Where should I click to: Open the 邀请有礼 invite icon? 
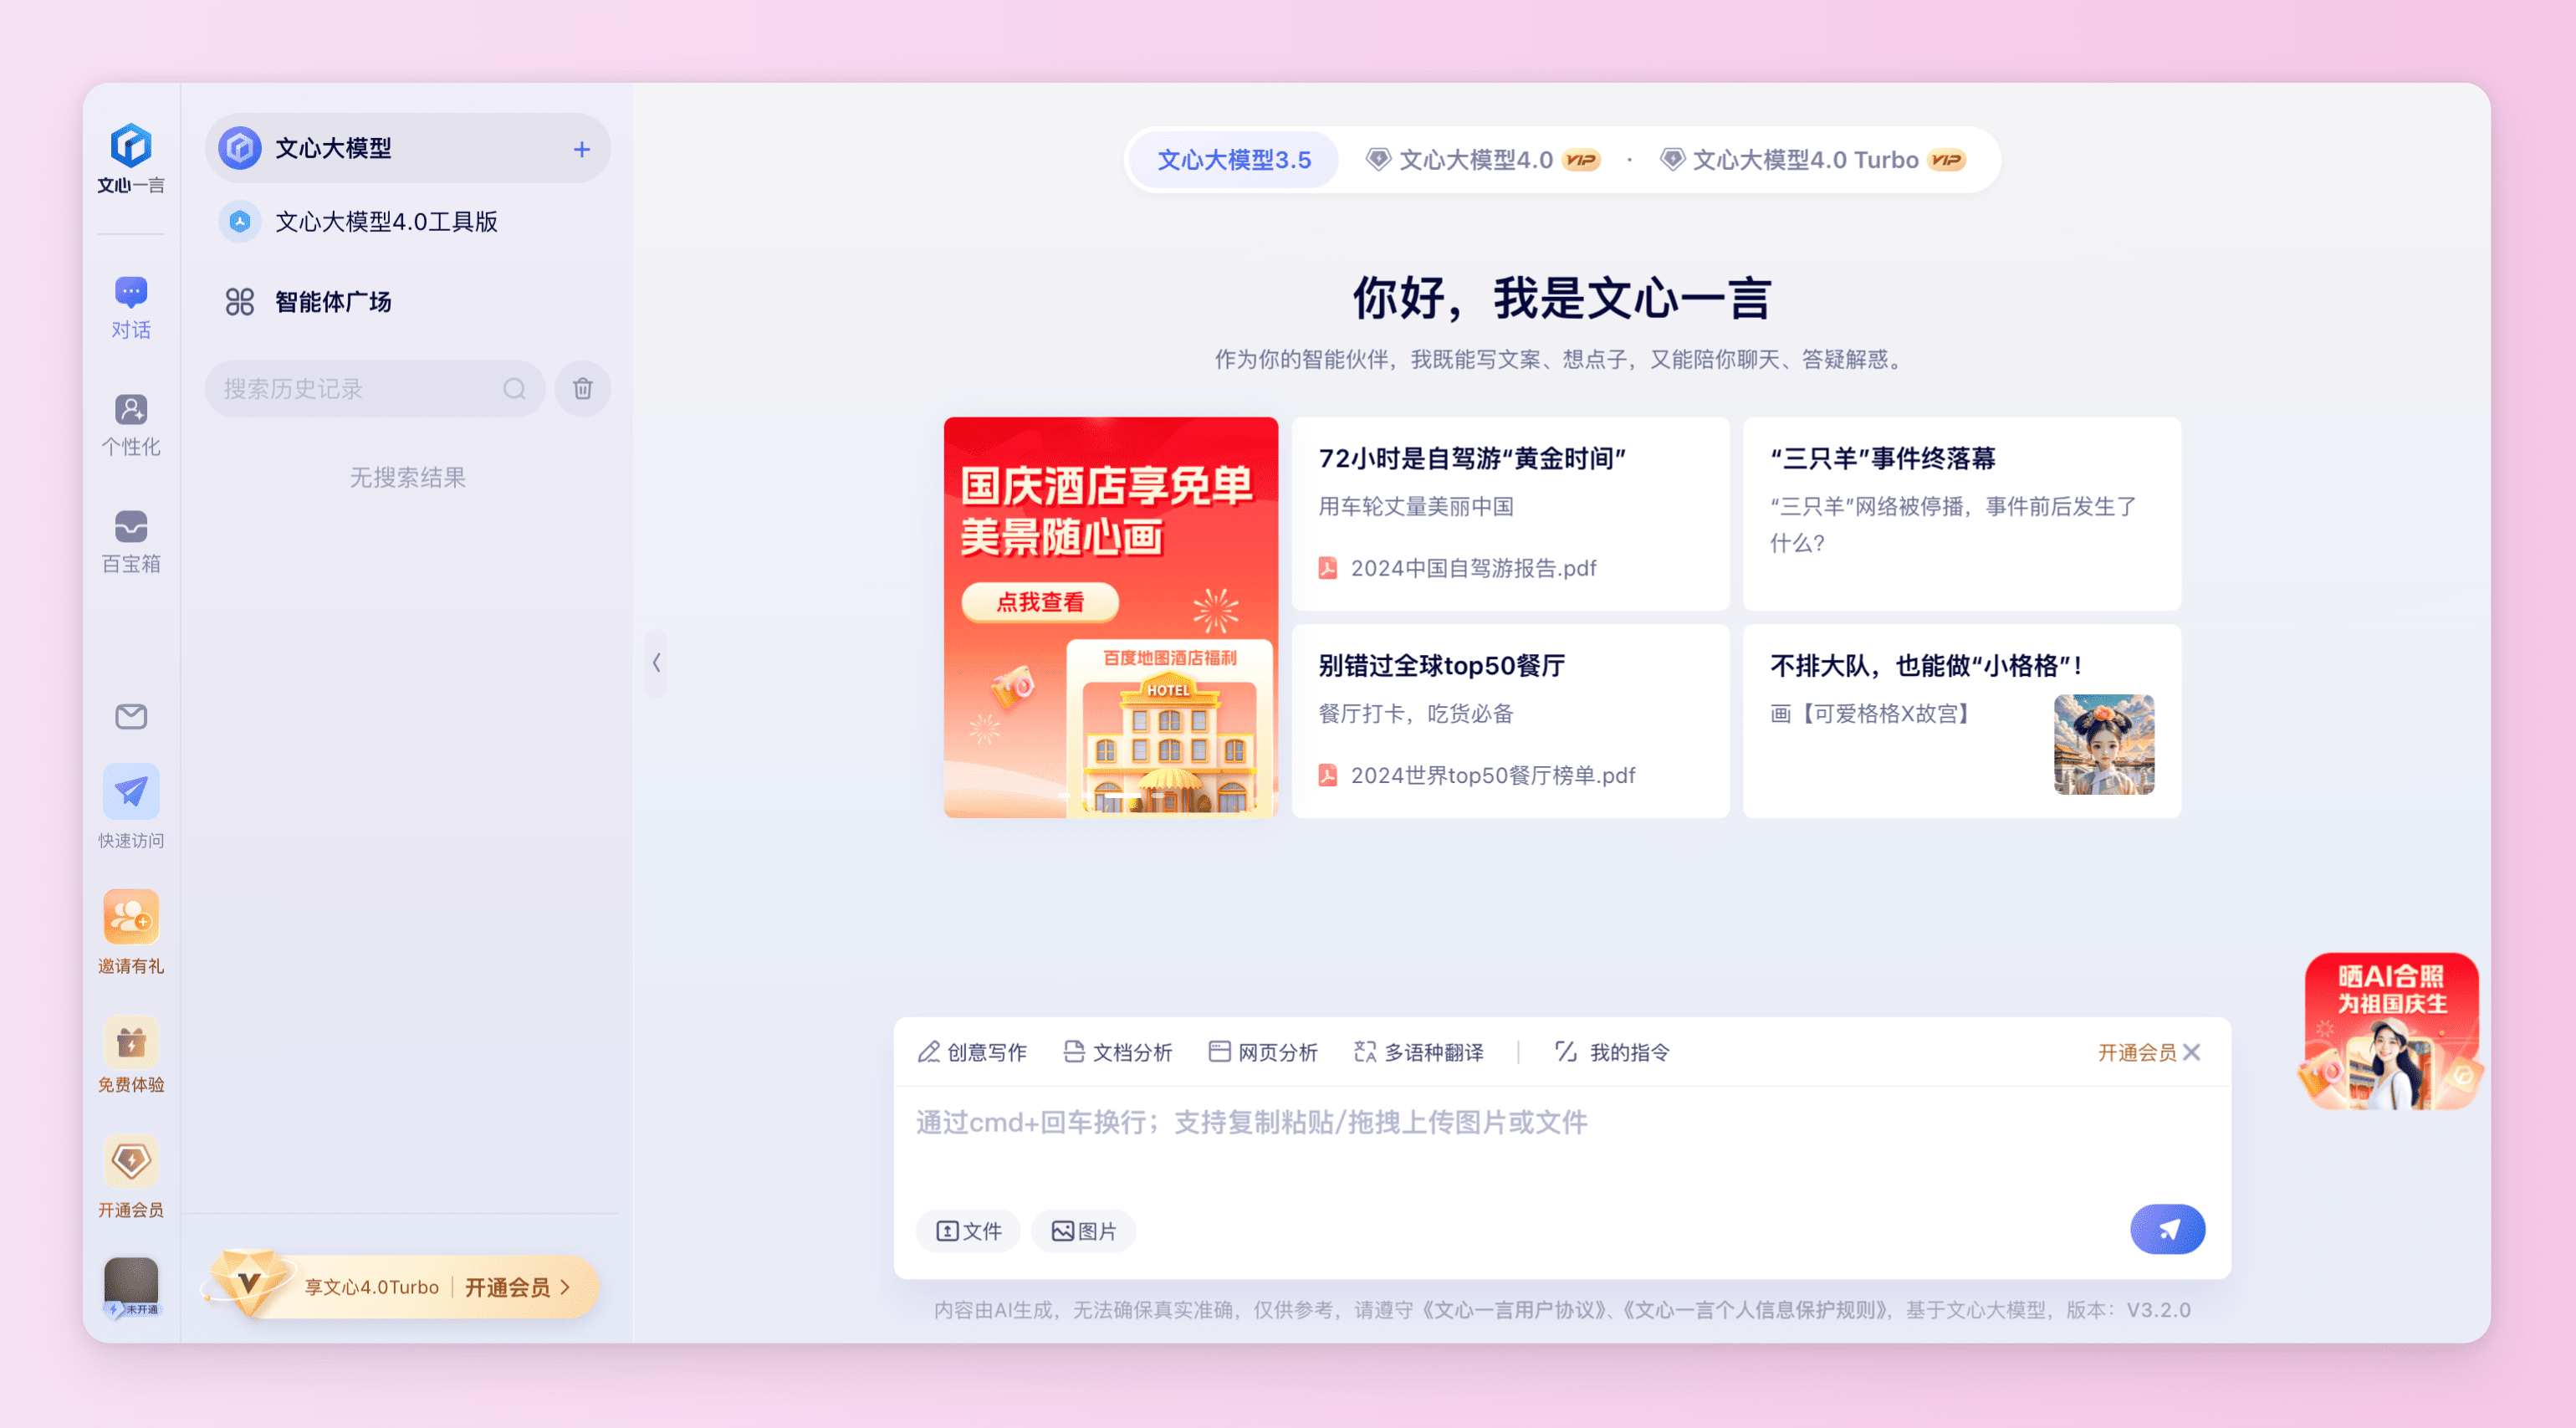click(x=131, y=917)
